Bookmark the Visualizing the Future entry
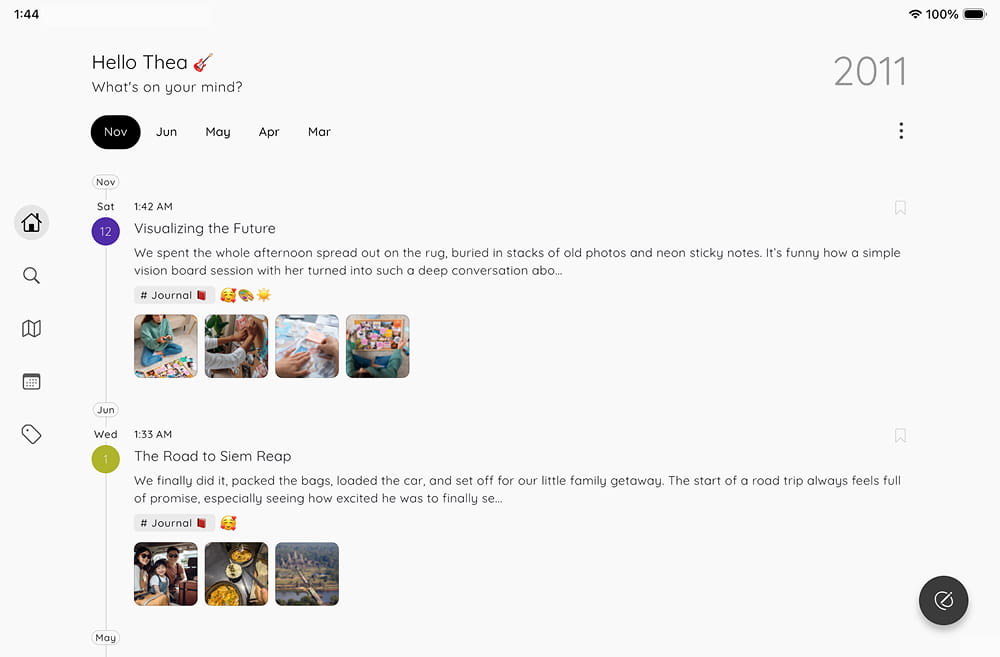 [900, 207]
